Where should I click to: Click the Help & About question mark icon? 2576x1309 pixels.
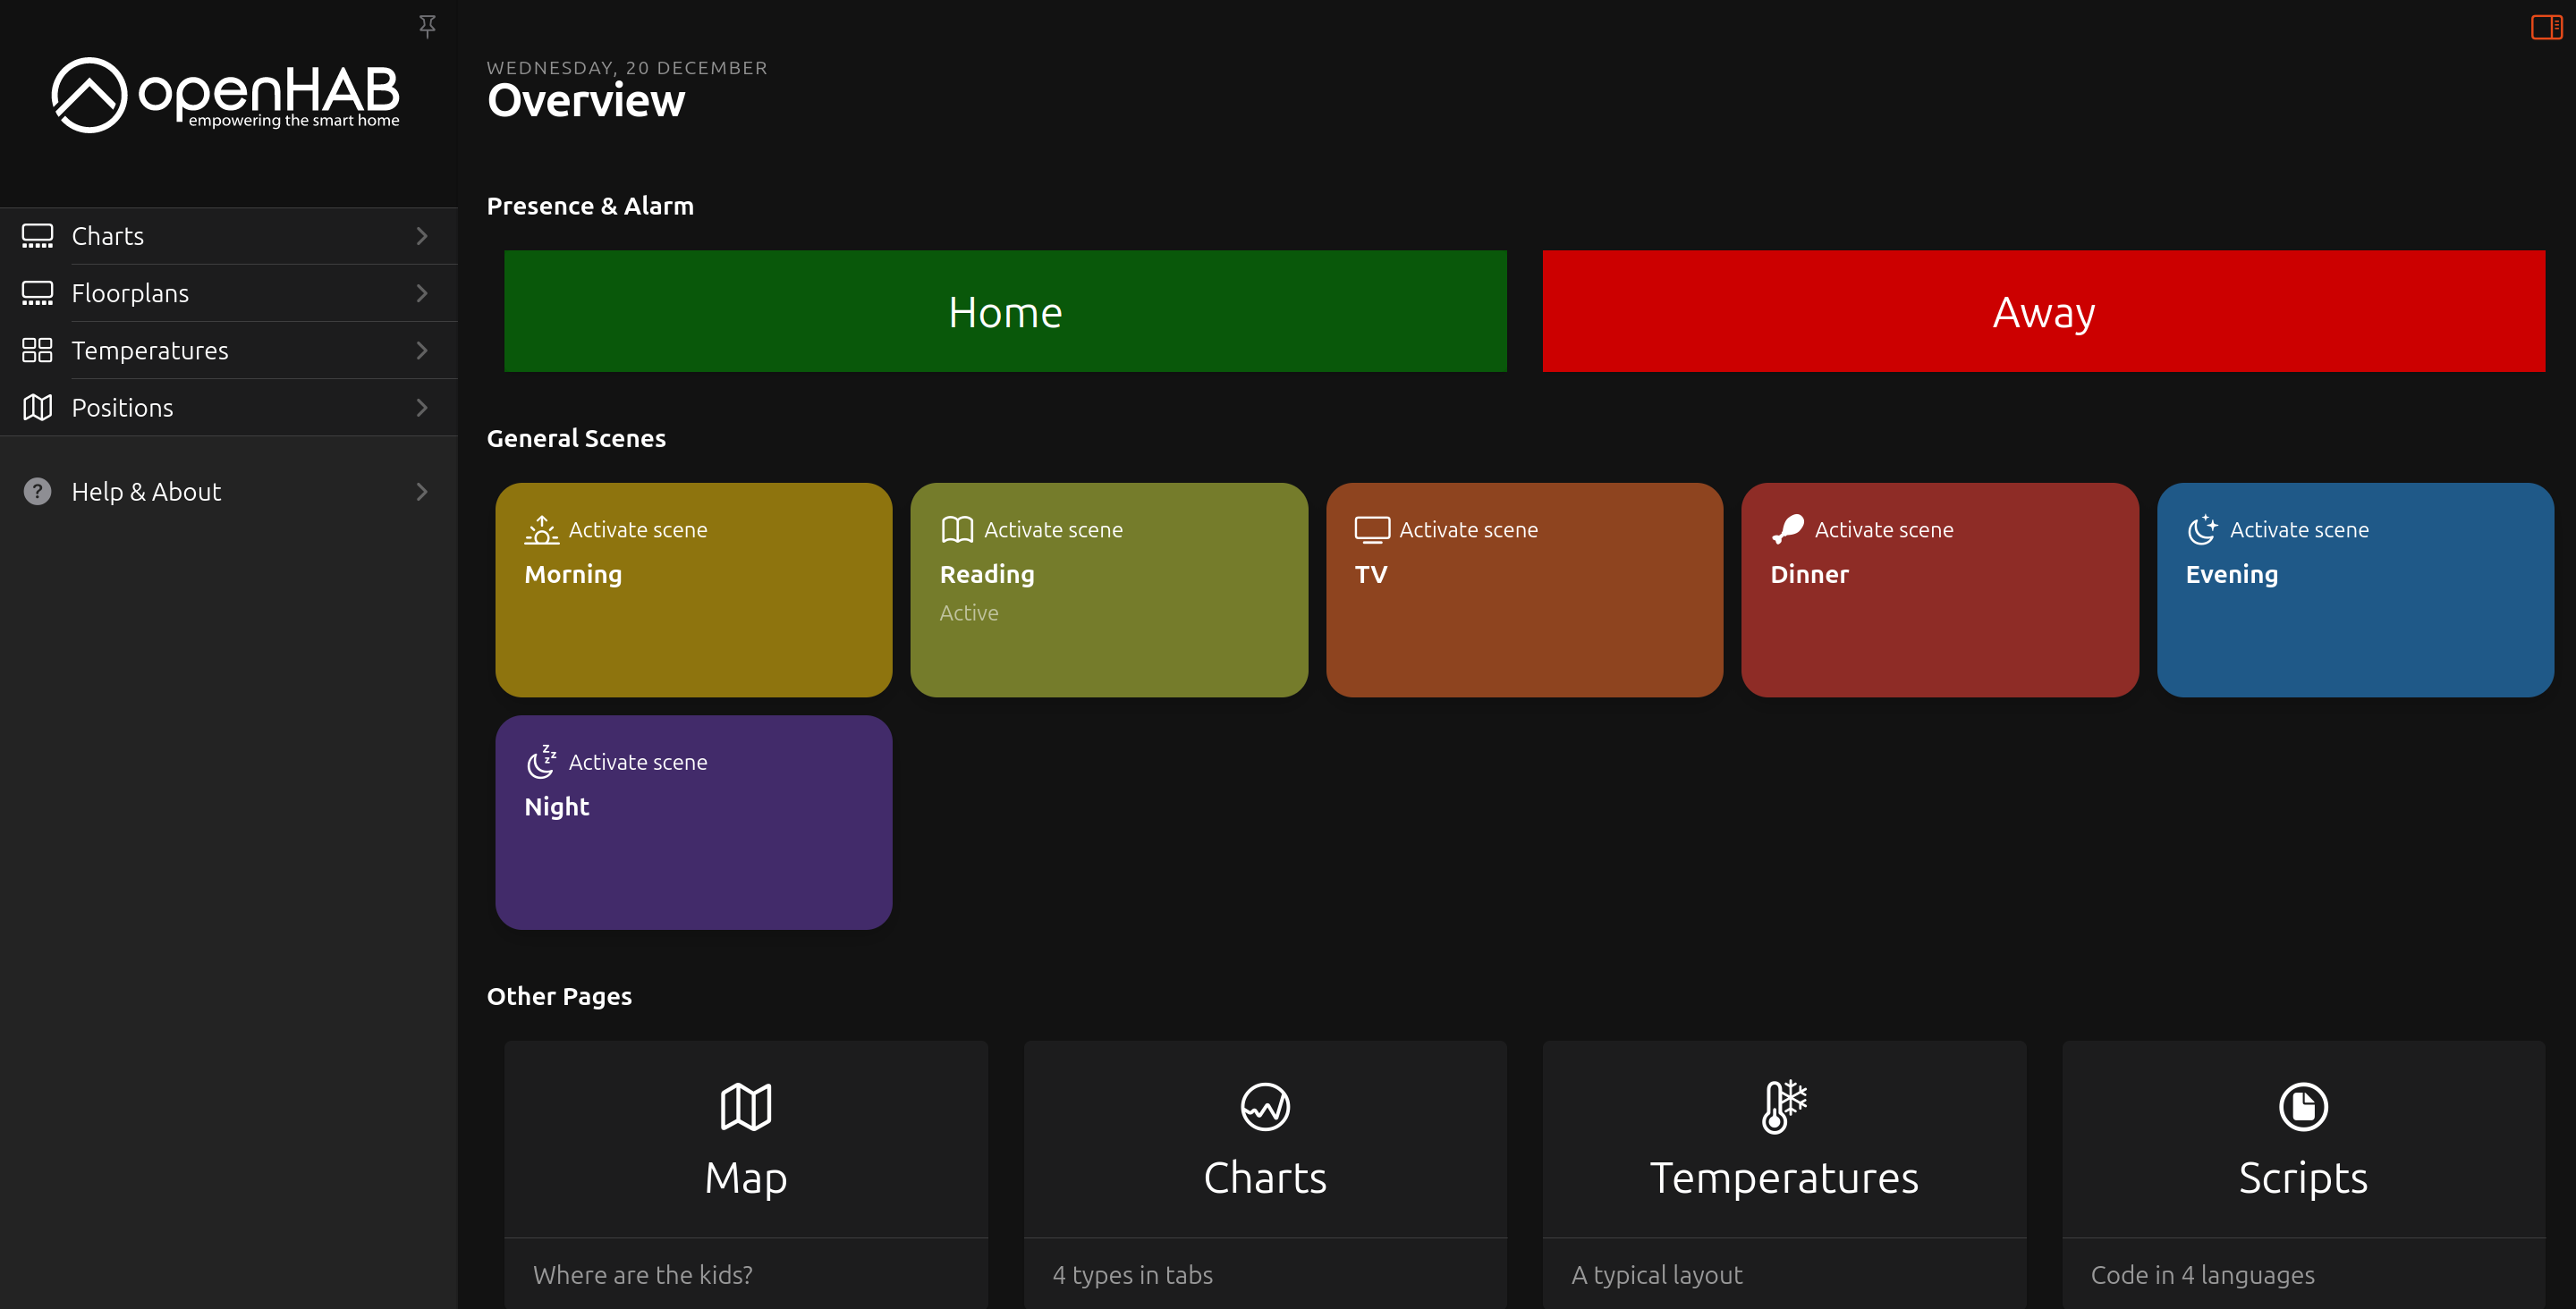click(x=37, y=491)
